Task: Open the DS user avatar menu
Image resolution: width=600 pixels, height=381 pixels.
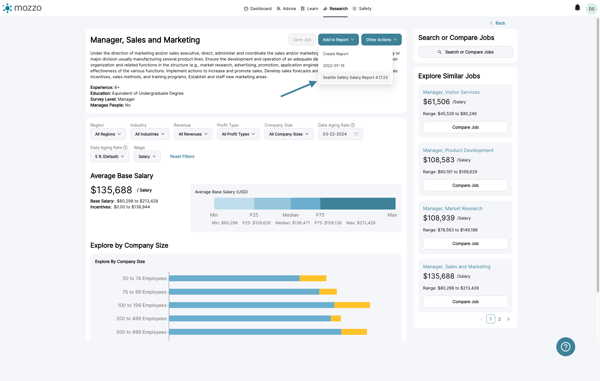Action: (x=592, y=8)
